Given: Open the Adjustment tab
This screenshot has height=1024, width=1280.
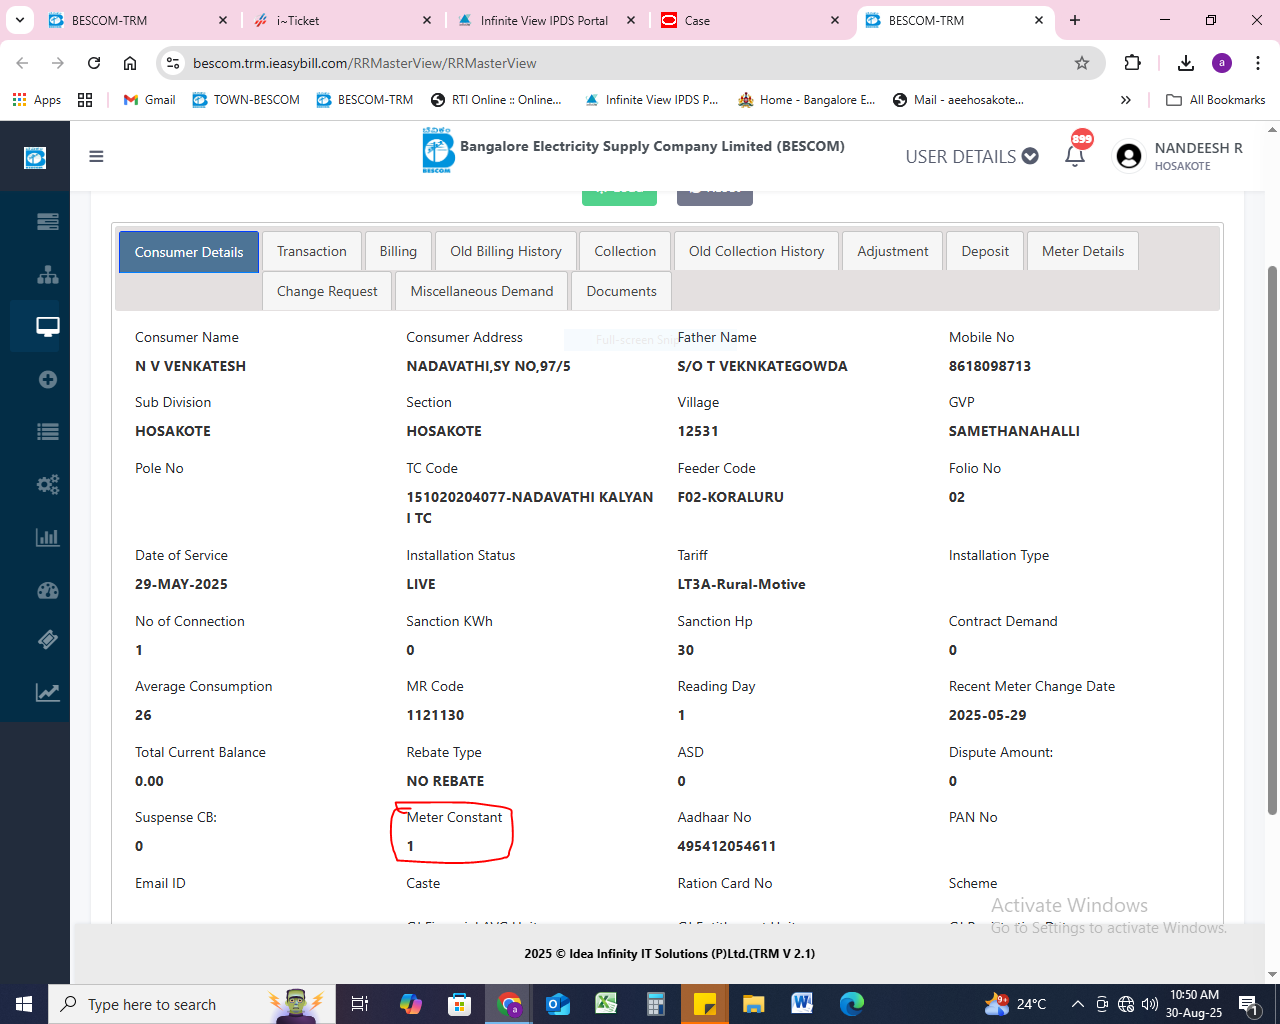Looking at the screenshot, I should pyautogui.click(x=893, y=251).
